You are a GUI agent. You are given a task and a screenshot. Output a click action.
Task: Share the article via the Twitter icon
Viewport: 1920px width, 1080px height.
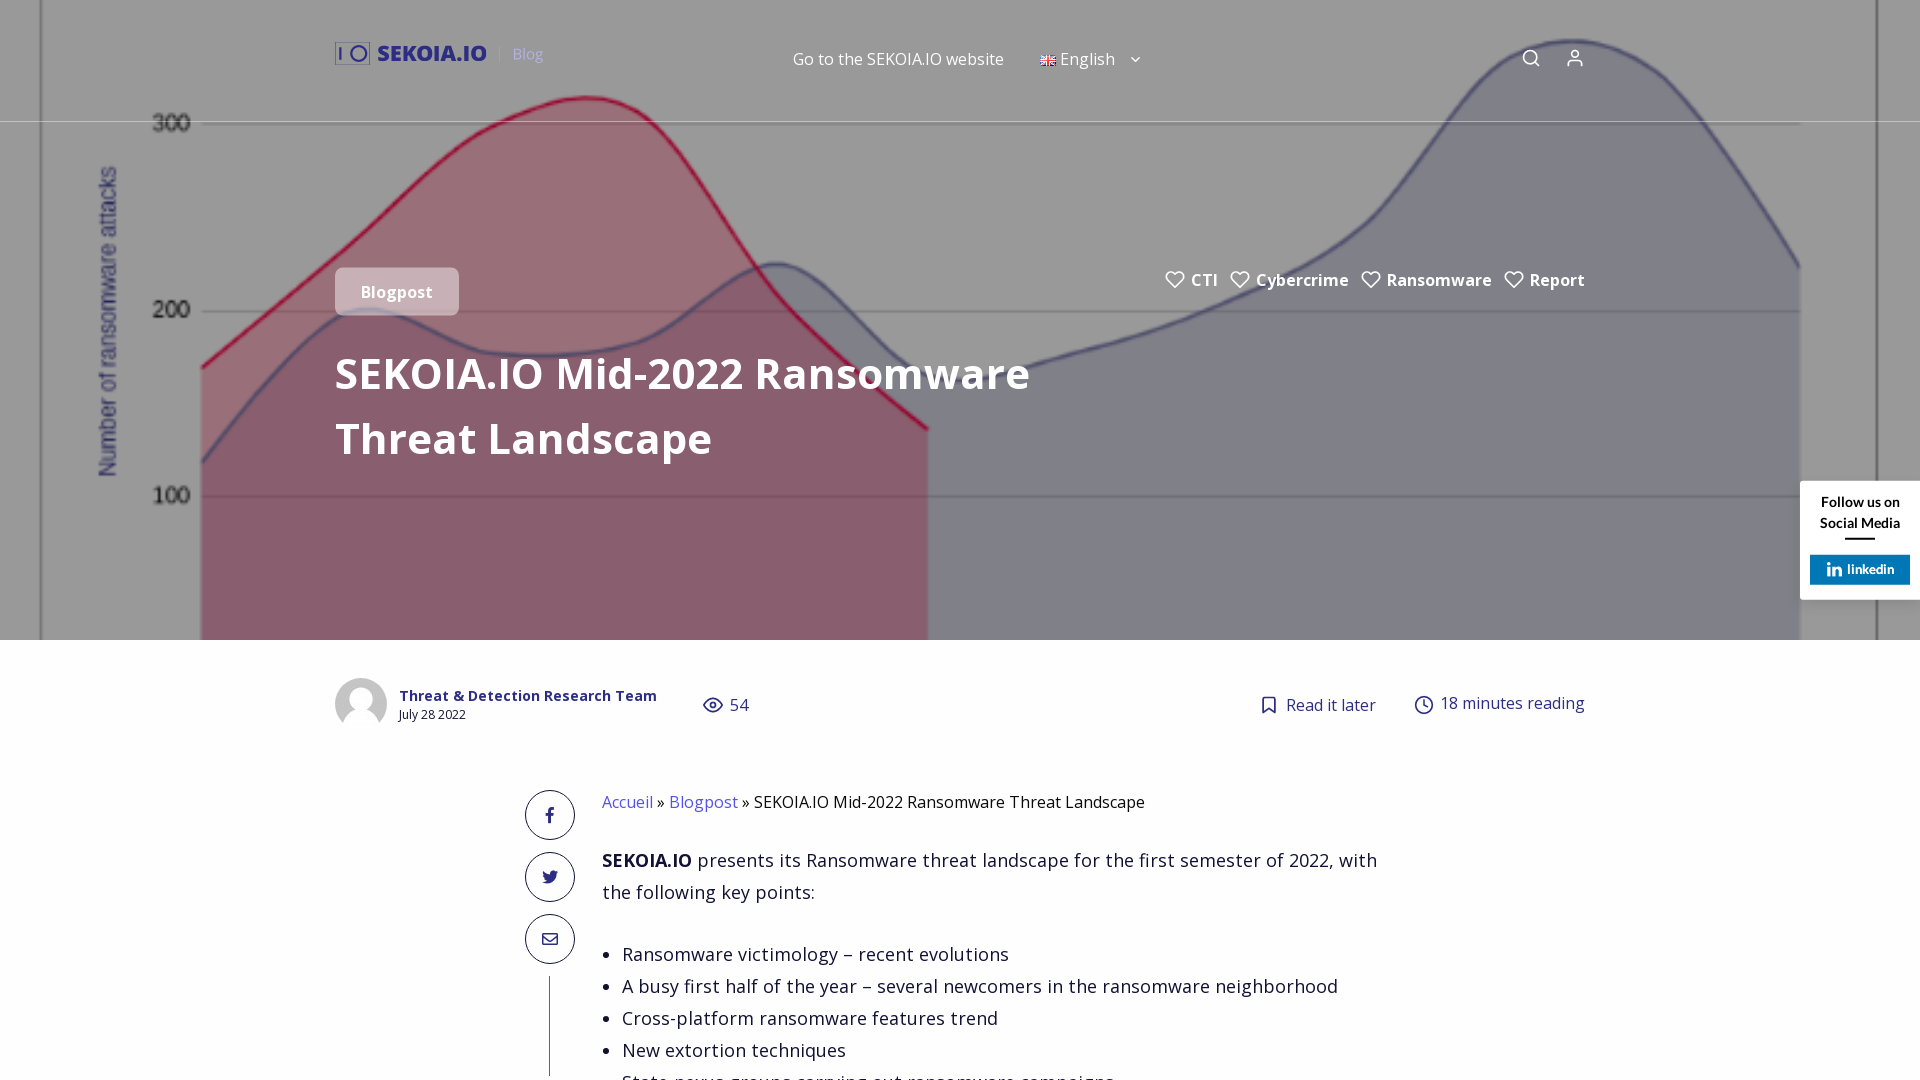549,876
